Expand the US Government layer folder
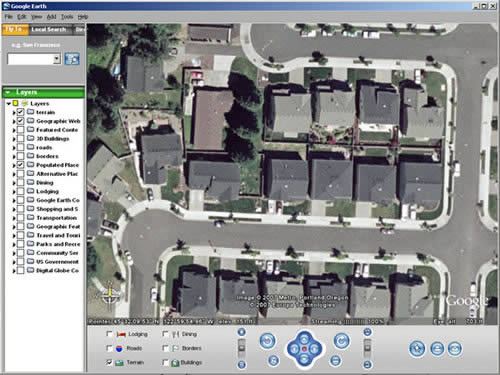 click(14, 262)
